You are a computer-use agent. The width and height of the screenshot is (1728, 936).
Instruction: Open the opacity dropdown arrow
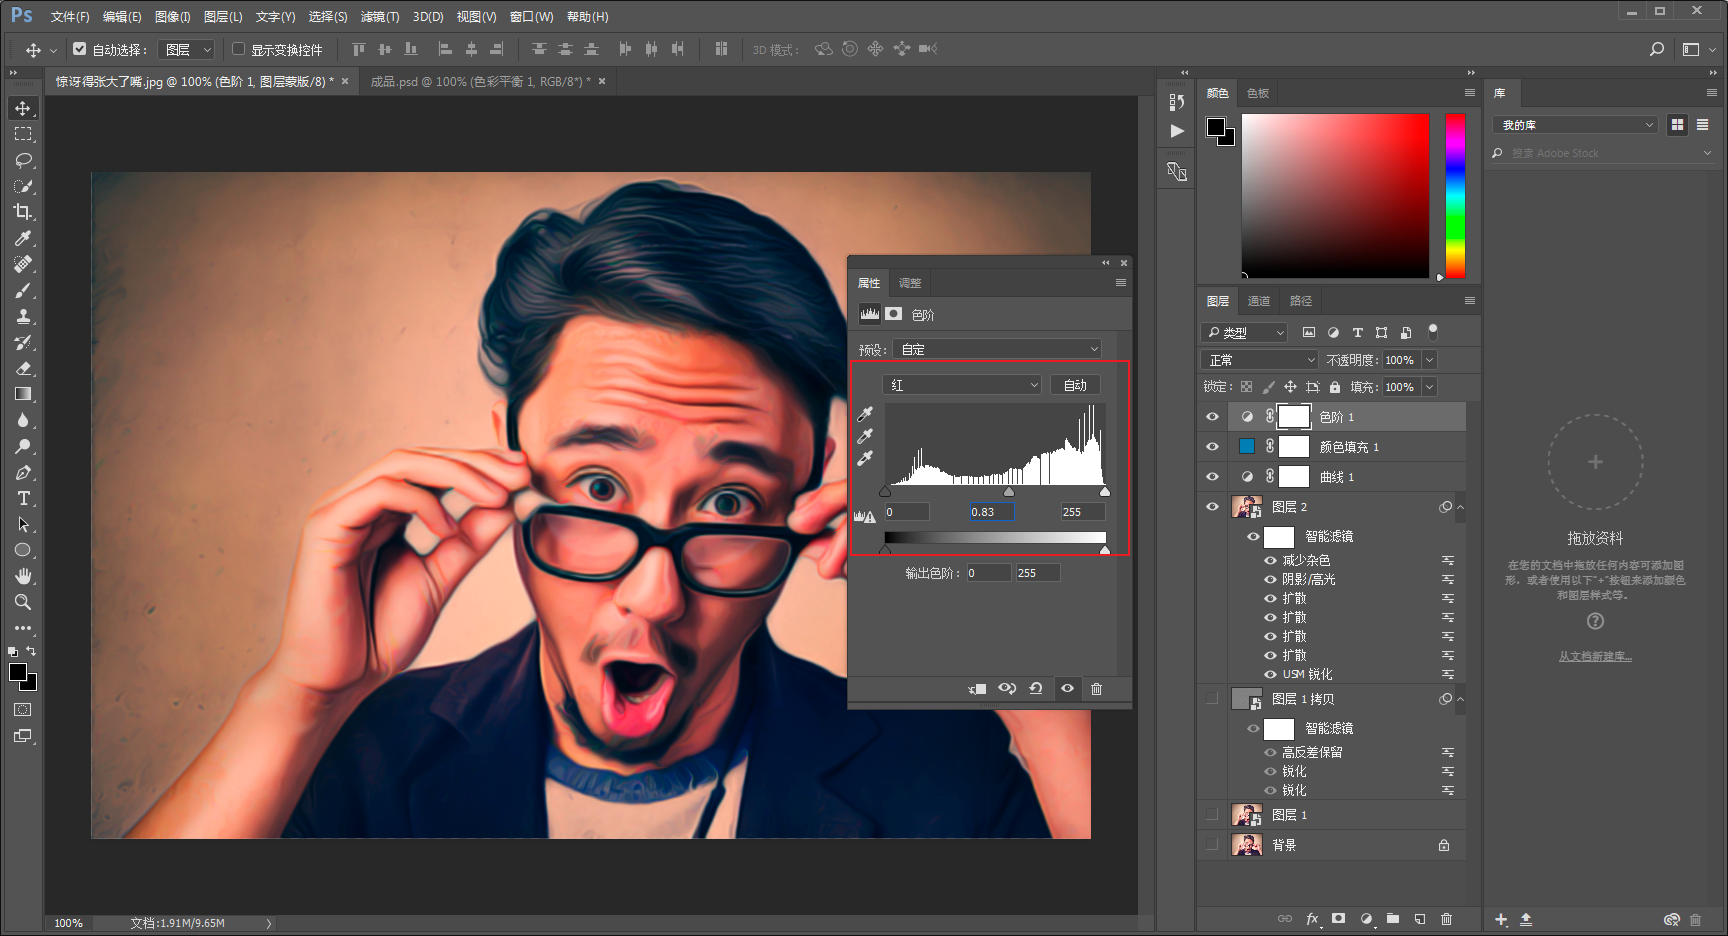pos(1429,360)
